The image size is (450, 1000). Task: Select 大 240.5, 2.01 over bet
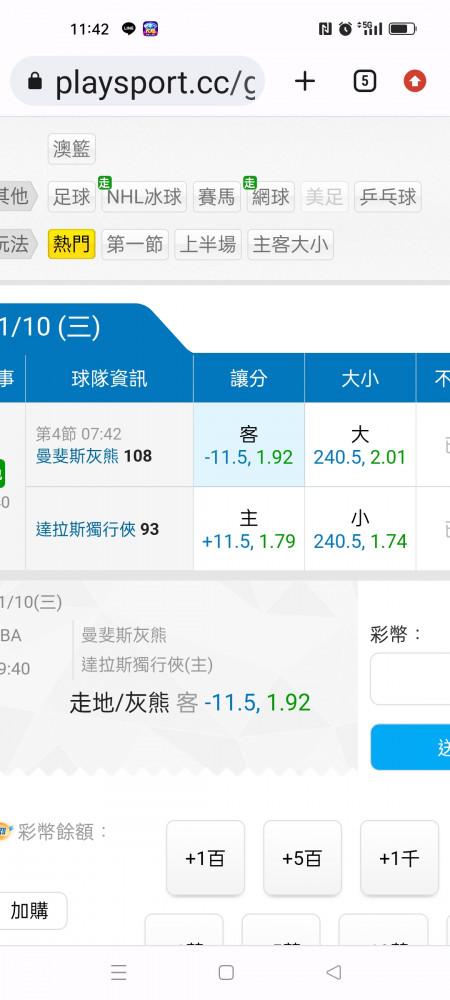click(360, 445)
